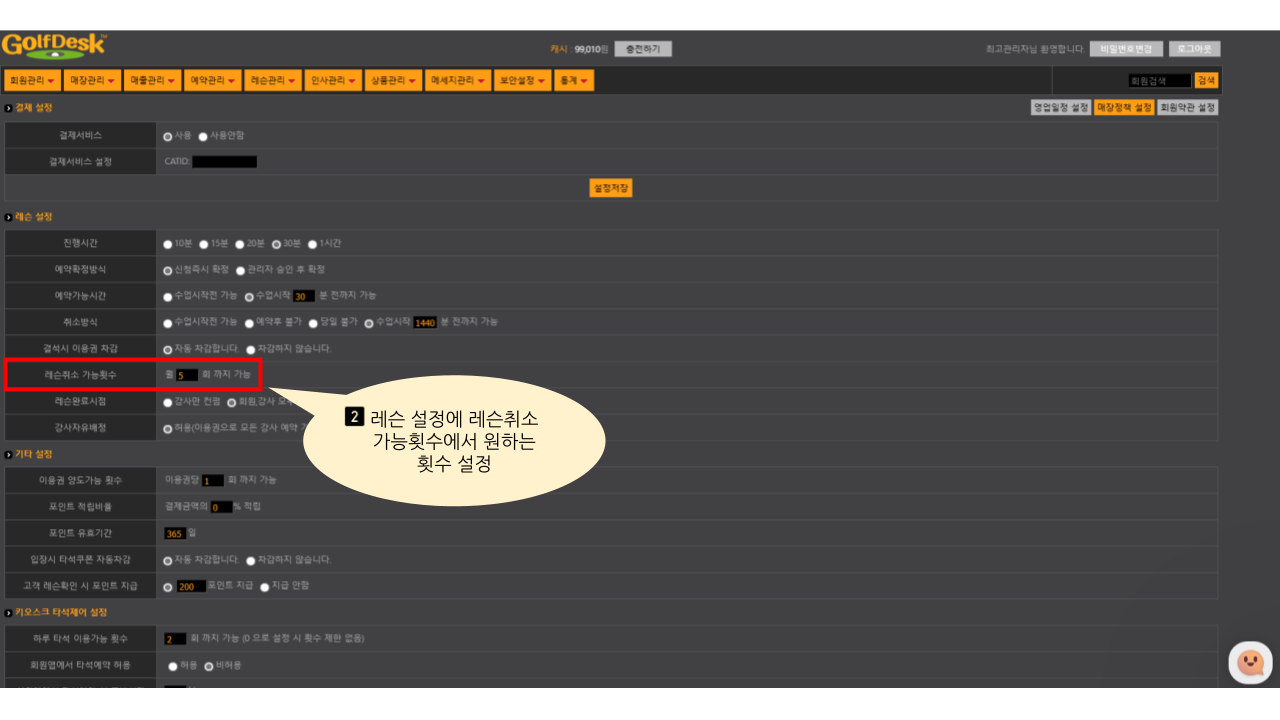Click the 로그아웃 button

click(1194, 48)
